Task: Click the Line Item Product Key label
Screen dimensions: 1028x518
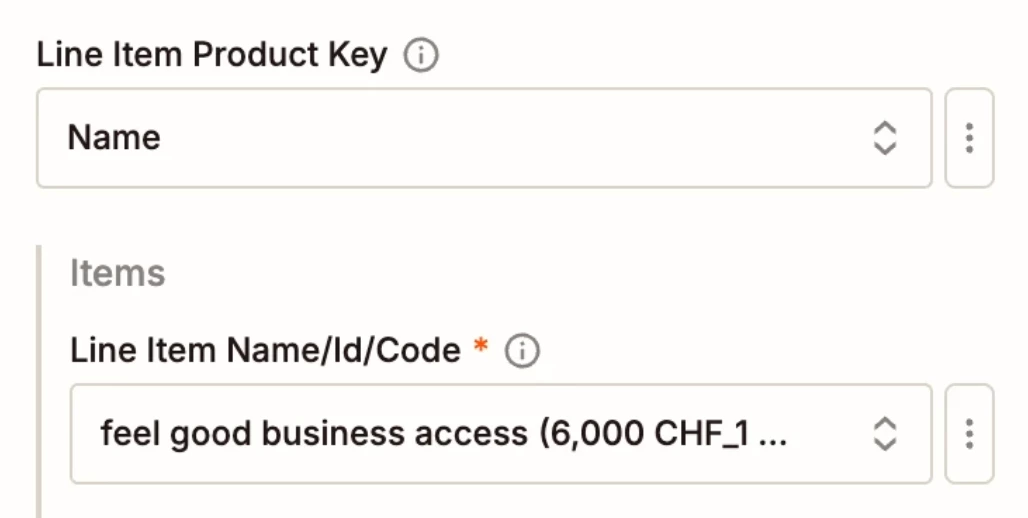Action: point(212,55)
